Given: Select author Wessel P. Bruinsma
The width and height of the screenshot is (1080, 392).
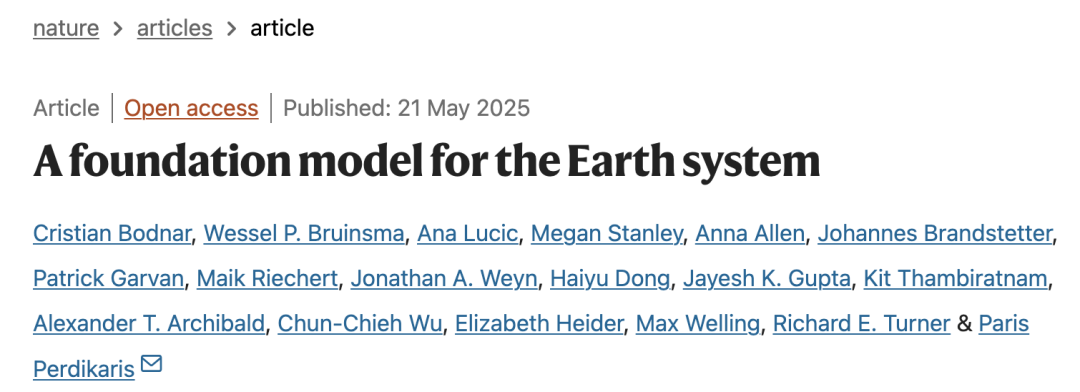Looking at the screenshot, I should tap(304, 234).
